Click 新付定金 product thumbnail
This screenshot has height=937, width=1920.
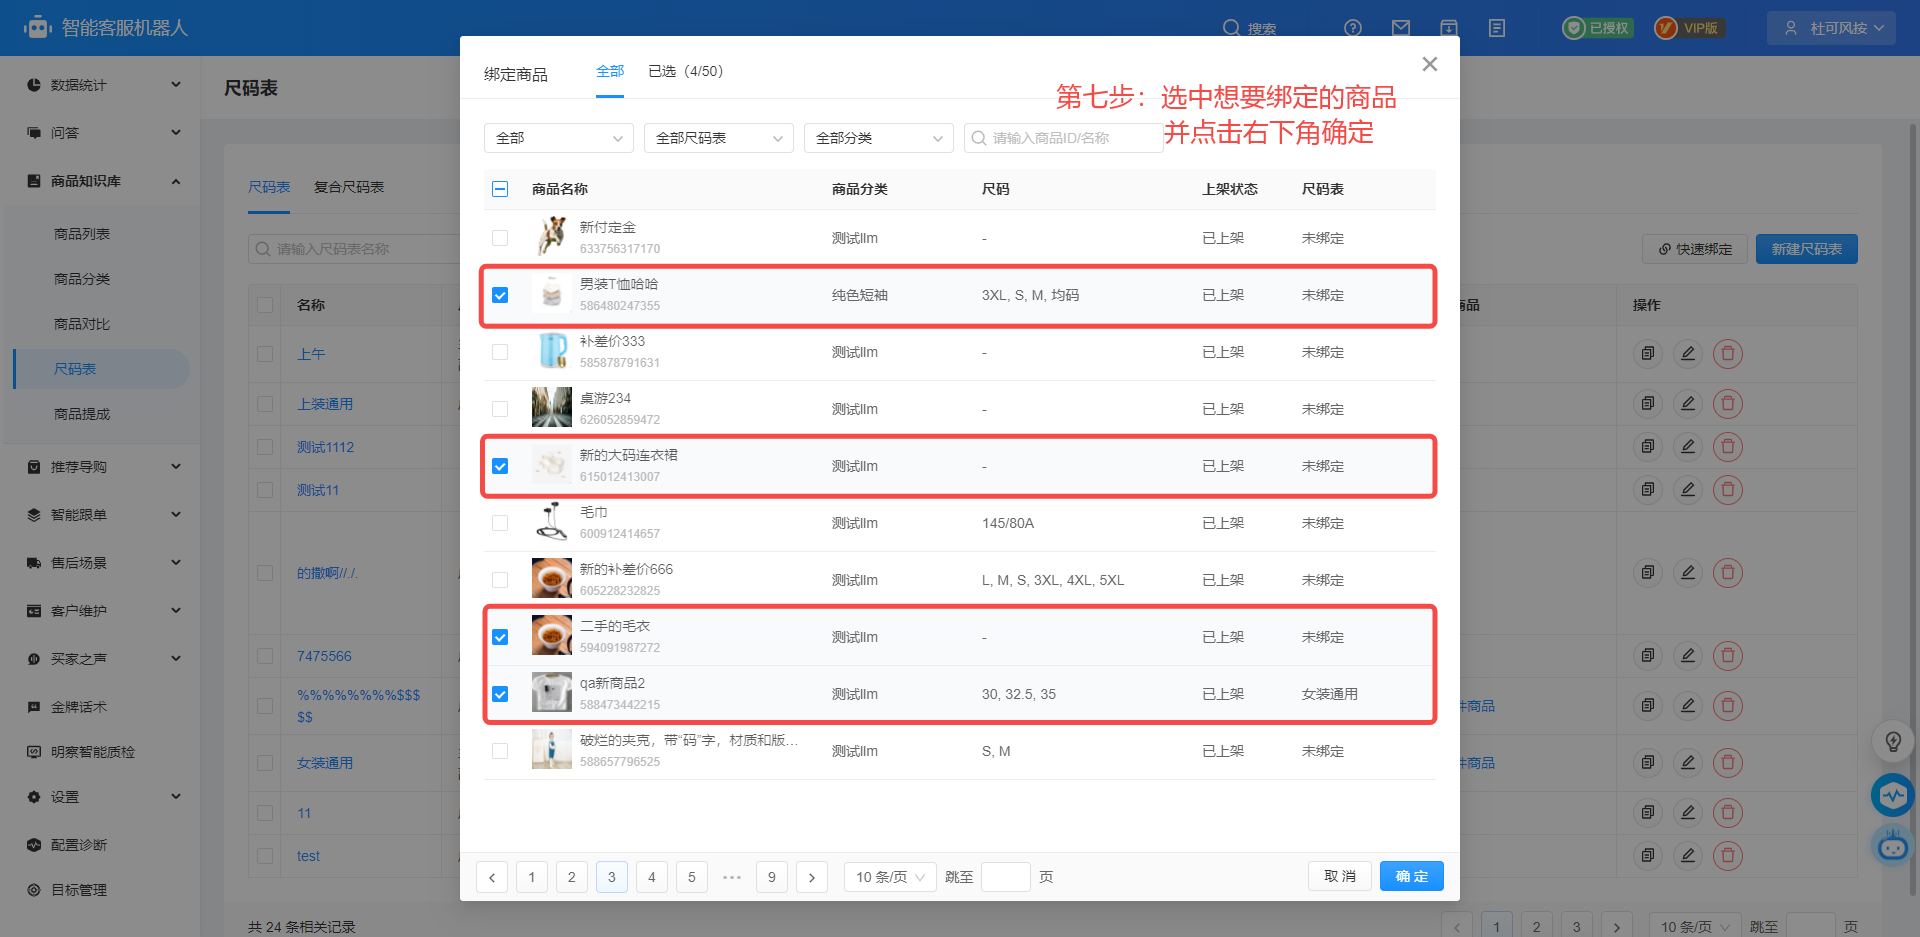[551, 237]
